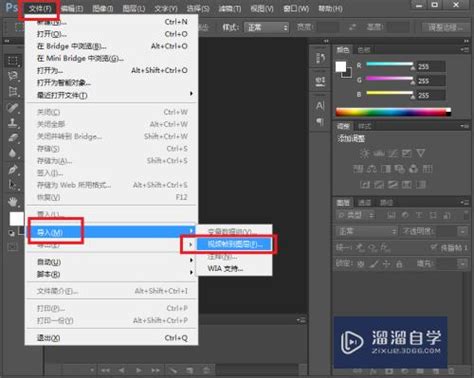Select the Crop tool
The width and height of the screenshot is (474, 378).
point(13,91)
